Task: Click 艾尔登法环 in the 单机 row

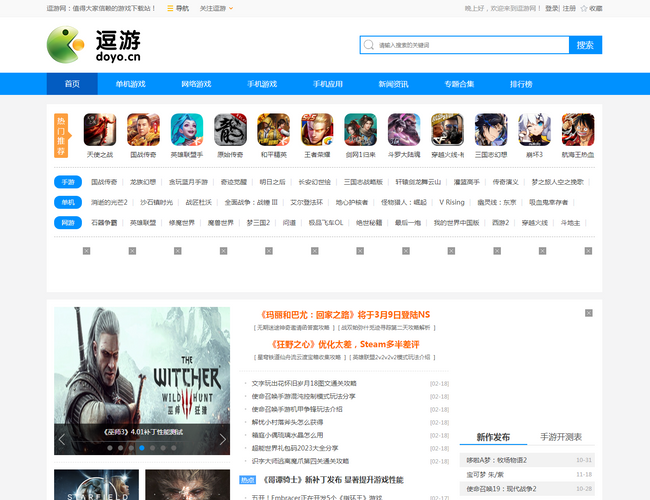Action: pyautogui.click(x=307, y=202)
